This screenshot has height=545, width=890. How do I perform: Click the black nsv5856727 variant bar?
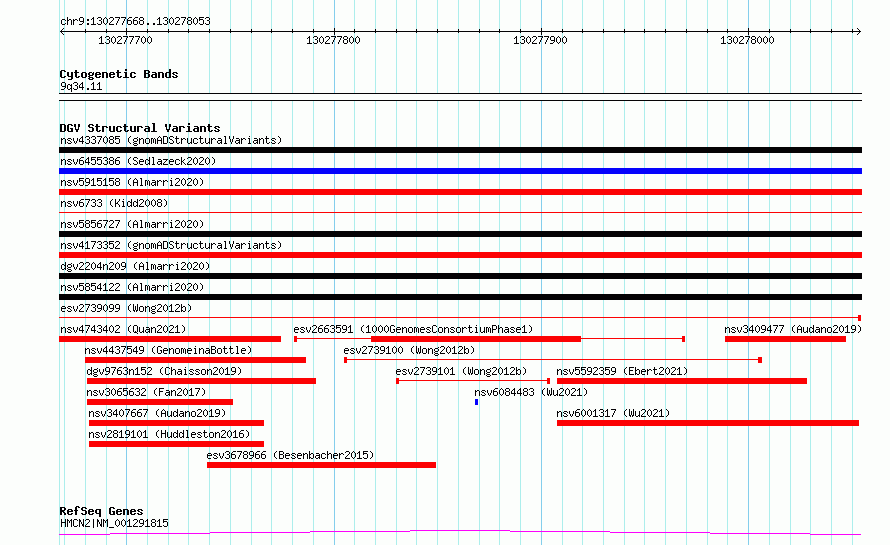pyautogui.click(x=460, y=234)
